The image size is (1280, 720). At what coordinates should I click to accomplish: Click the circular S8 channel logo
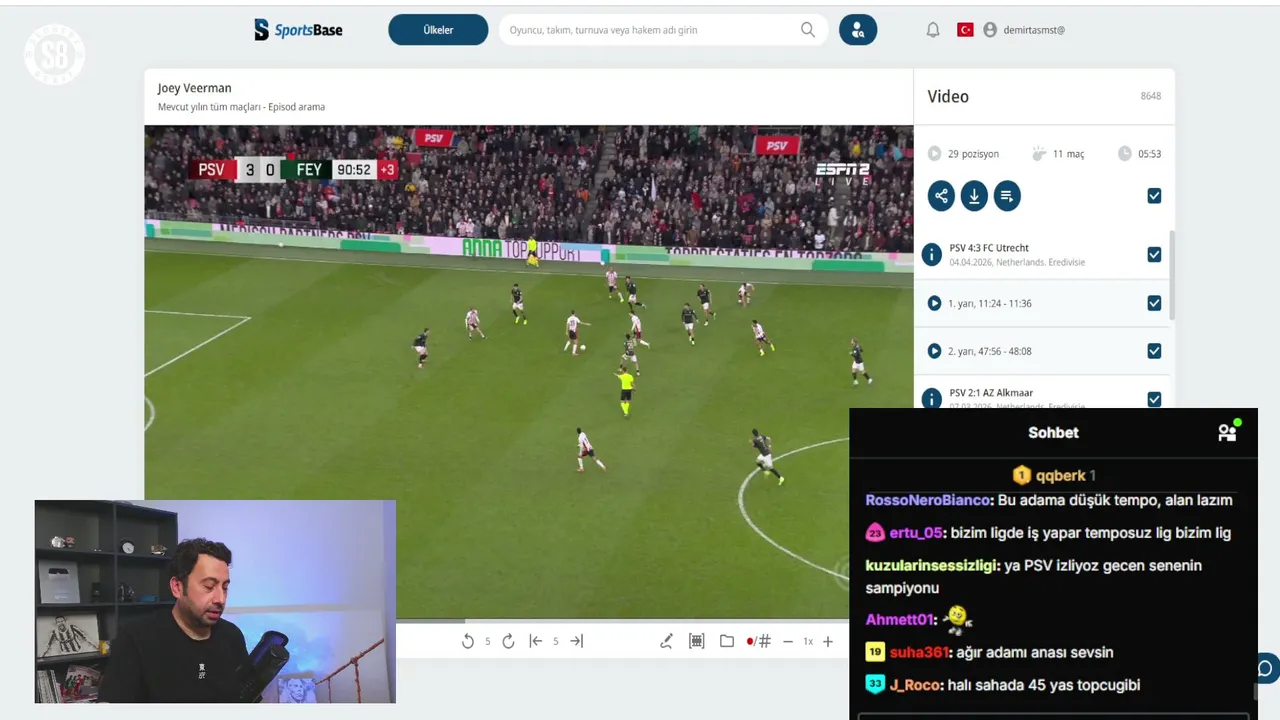54,55
